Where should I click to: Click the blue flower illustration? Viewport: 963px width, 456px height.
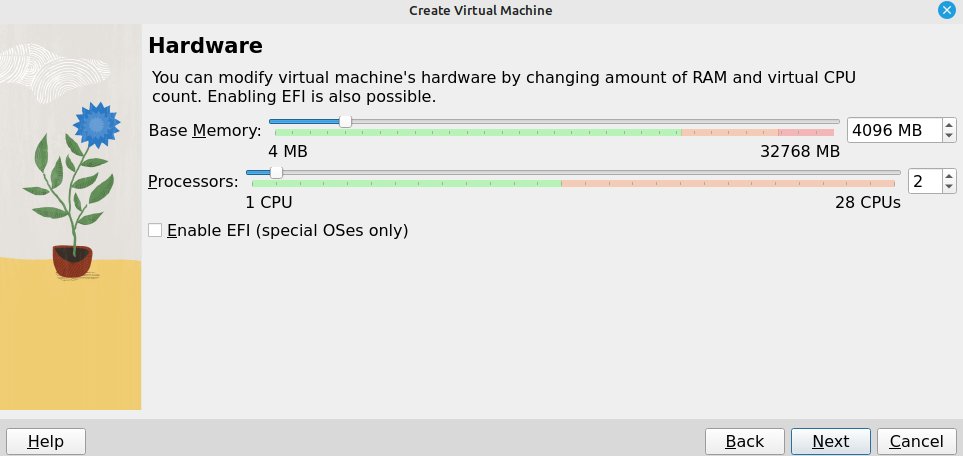click(96, 125)
